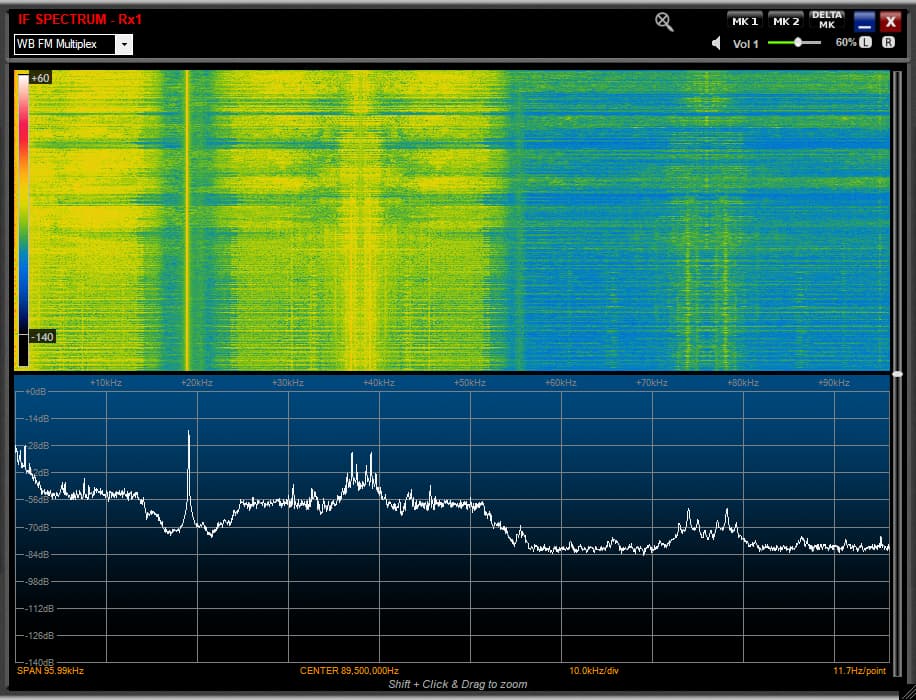This screenshot has width=916, height=700.
Task: Enable marker MK 1
Action: pos(744,21)
